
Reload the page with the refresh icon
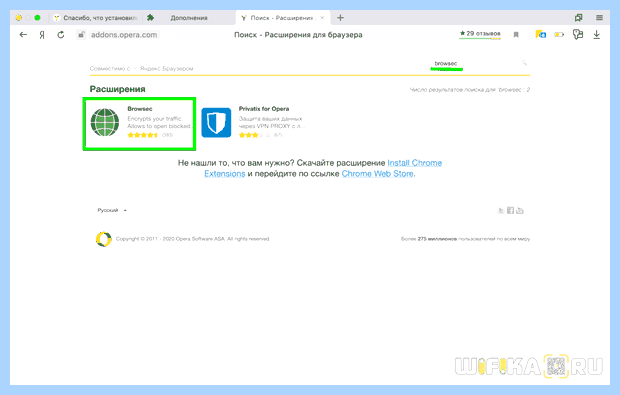point(60,35)
